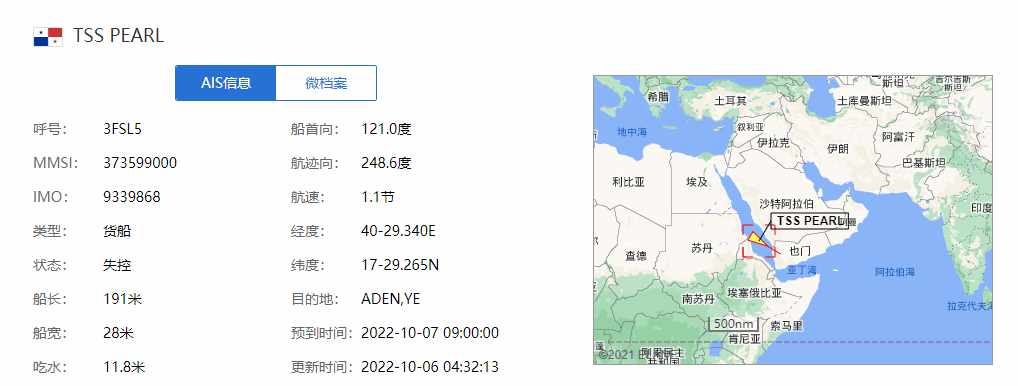Click 埃塞俄比亚 label on the map
This screenshot has height=386, width=1018.
click(x=754, y=293)
